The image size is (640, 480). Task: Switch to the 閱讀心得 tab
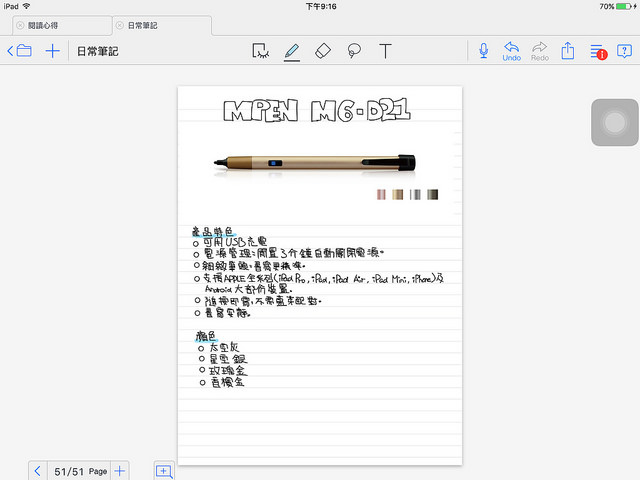[x=62, y=26]
